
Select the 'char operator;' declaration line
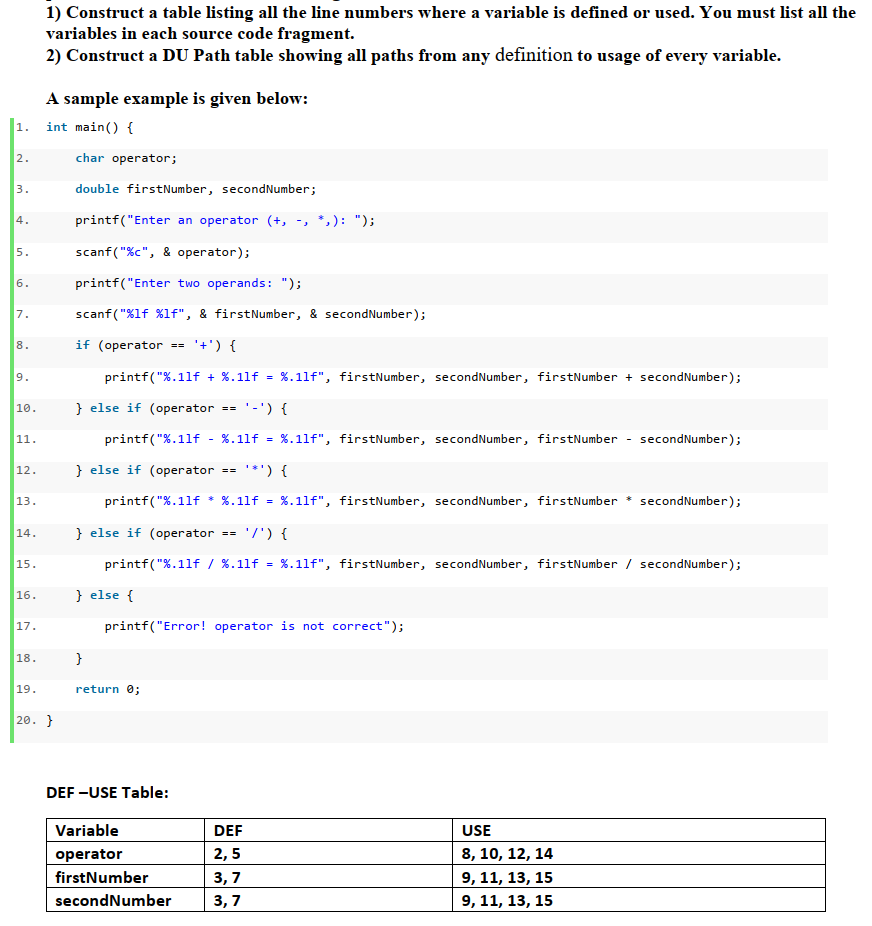pos(126,158)
